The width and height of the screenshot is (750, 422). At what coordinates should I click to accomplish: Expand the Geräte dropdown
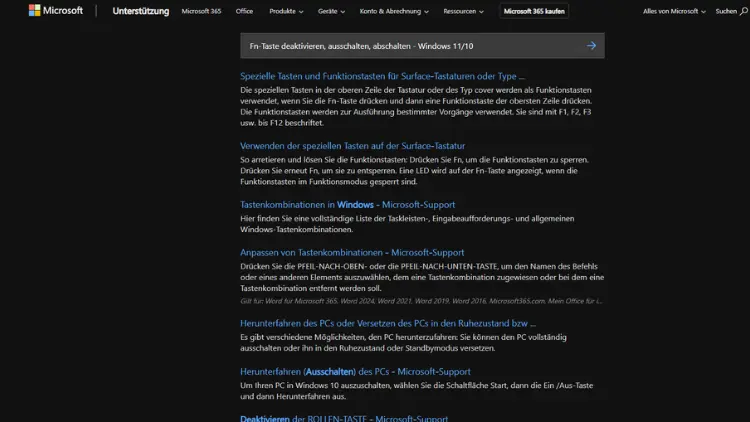(x=331, y=11)
